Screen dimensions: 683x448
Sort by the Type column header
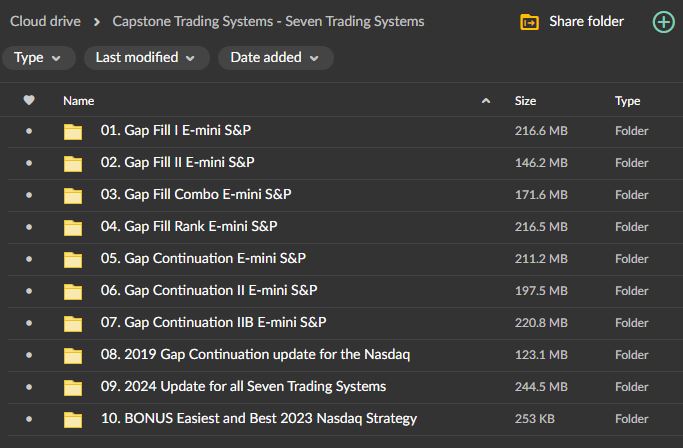point(628,101)
